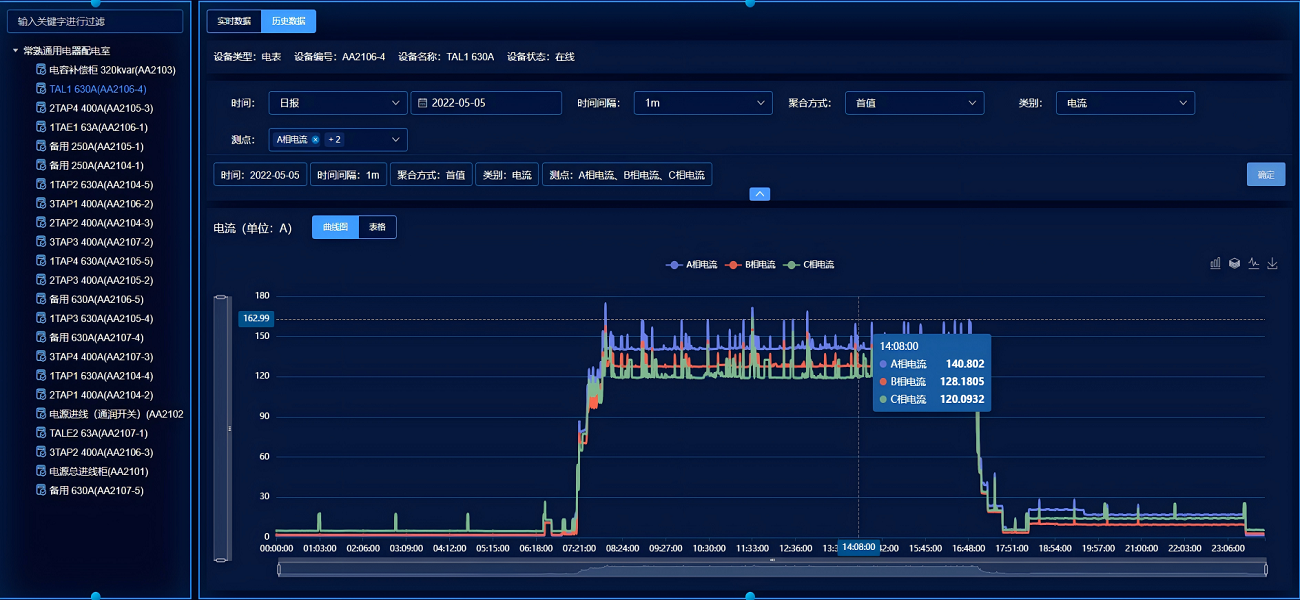1300x600 pixels.
Task: Toggle A相电流 series in chart legend
Action: click(692, 265)
